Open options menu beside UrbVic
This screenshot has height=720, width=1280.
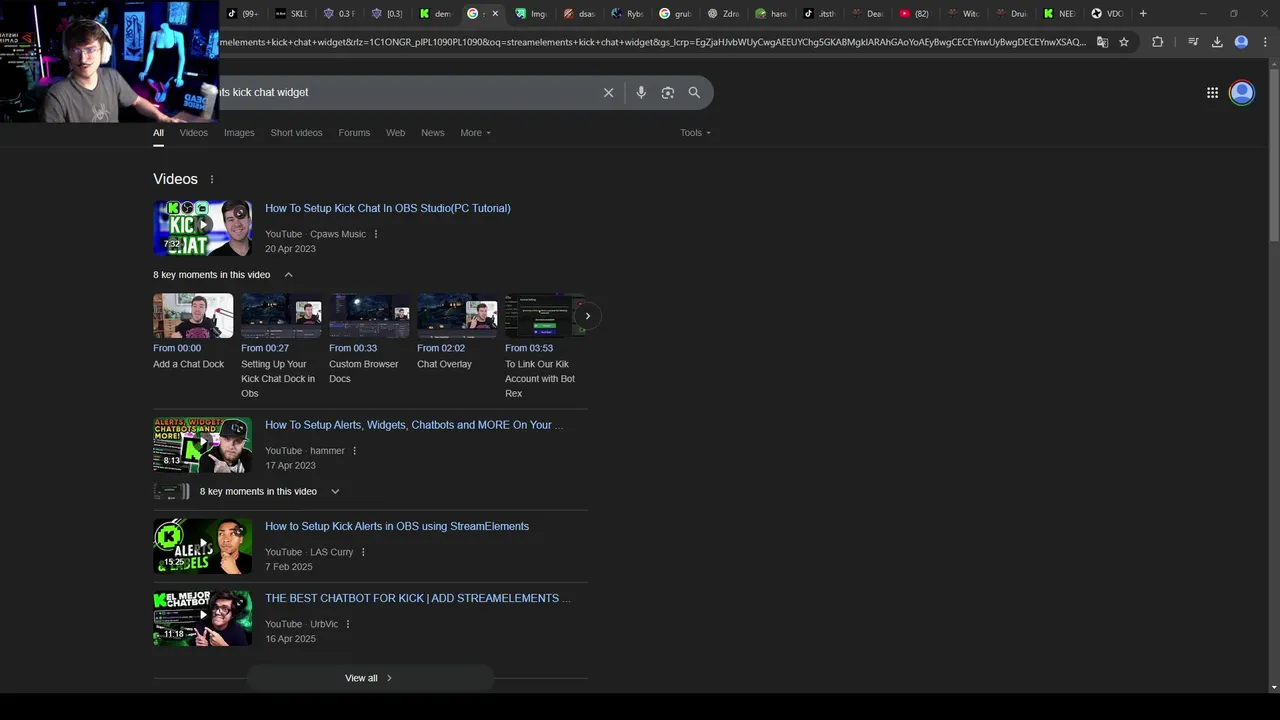pos(348,624)
